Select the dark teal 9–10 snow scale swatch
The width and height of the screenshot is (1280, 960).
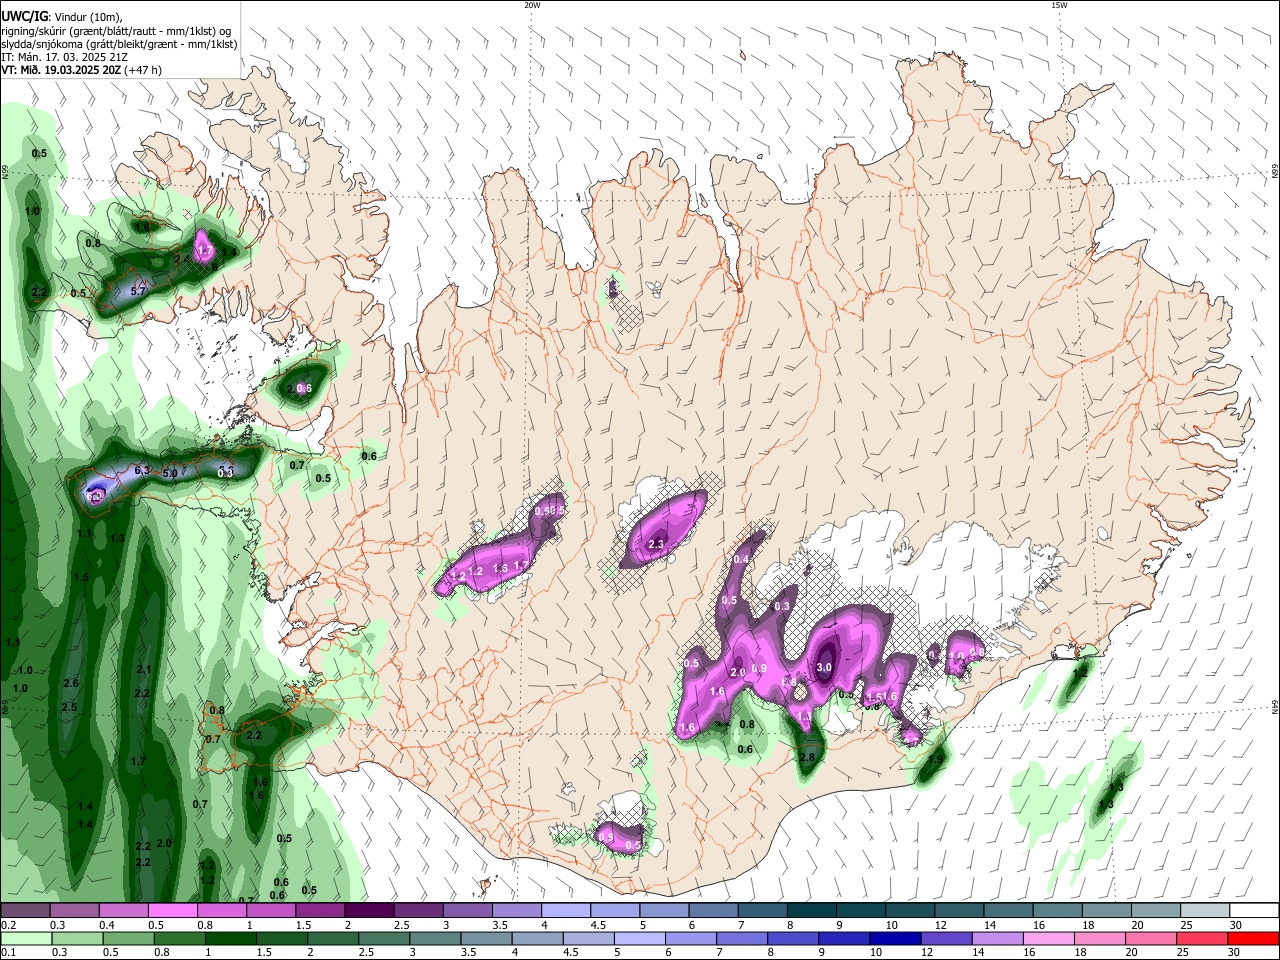[860, 911]
